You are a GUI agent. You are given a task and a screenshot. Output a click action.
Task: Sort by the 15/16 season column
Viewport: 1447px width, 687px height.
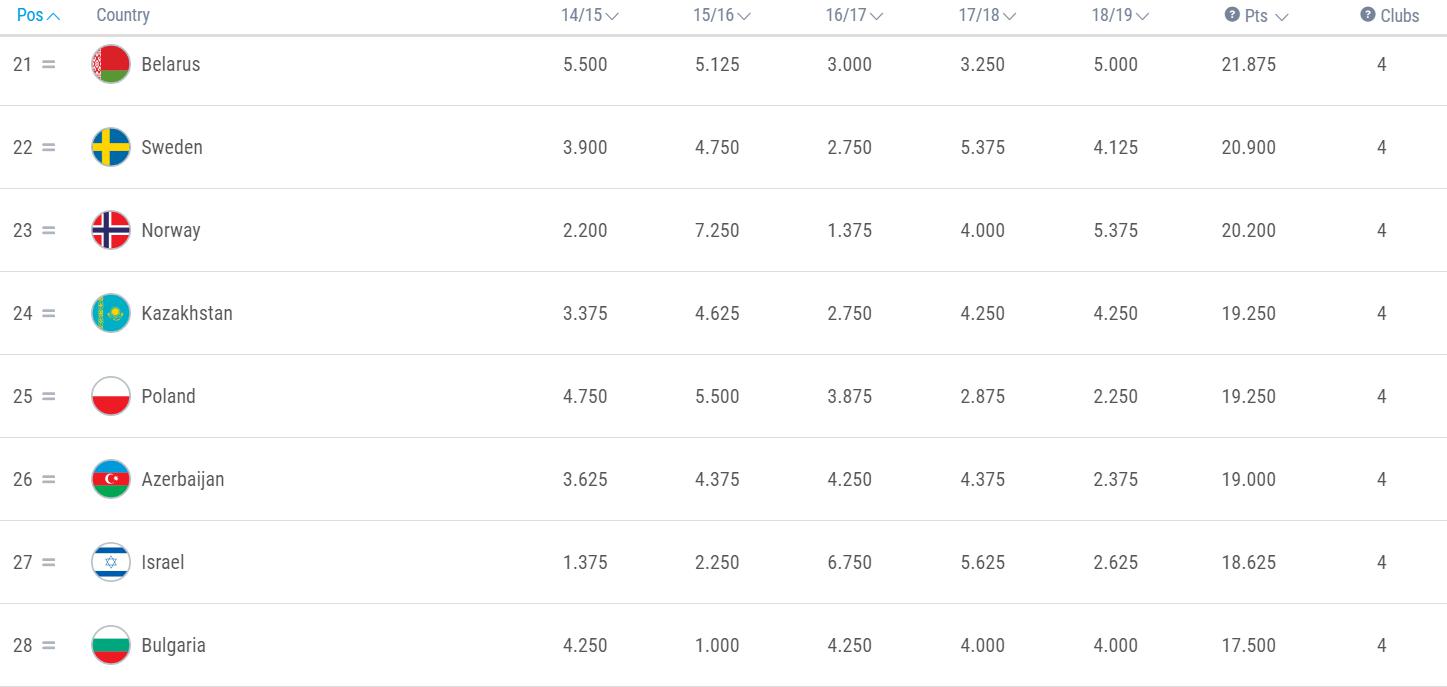(x=722, y=15)
